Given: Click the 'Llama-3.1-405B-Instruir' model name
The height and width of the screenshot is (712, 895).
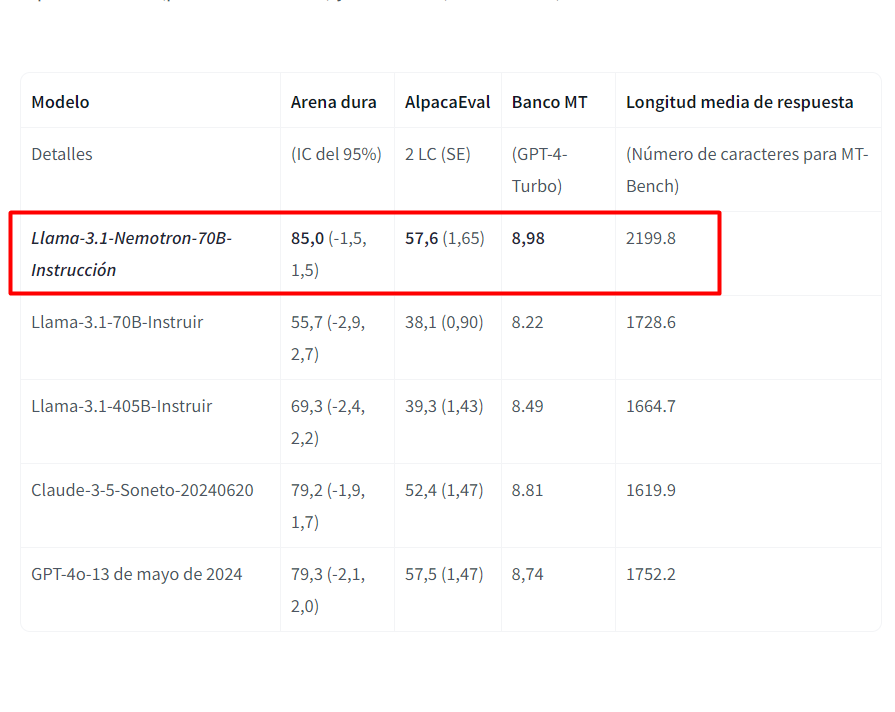Looking at the screenshot, I should 122,406.
